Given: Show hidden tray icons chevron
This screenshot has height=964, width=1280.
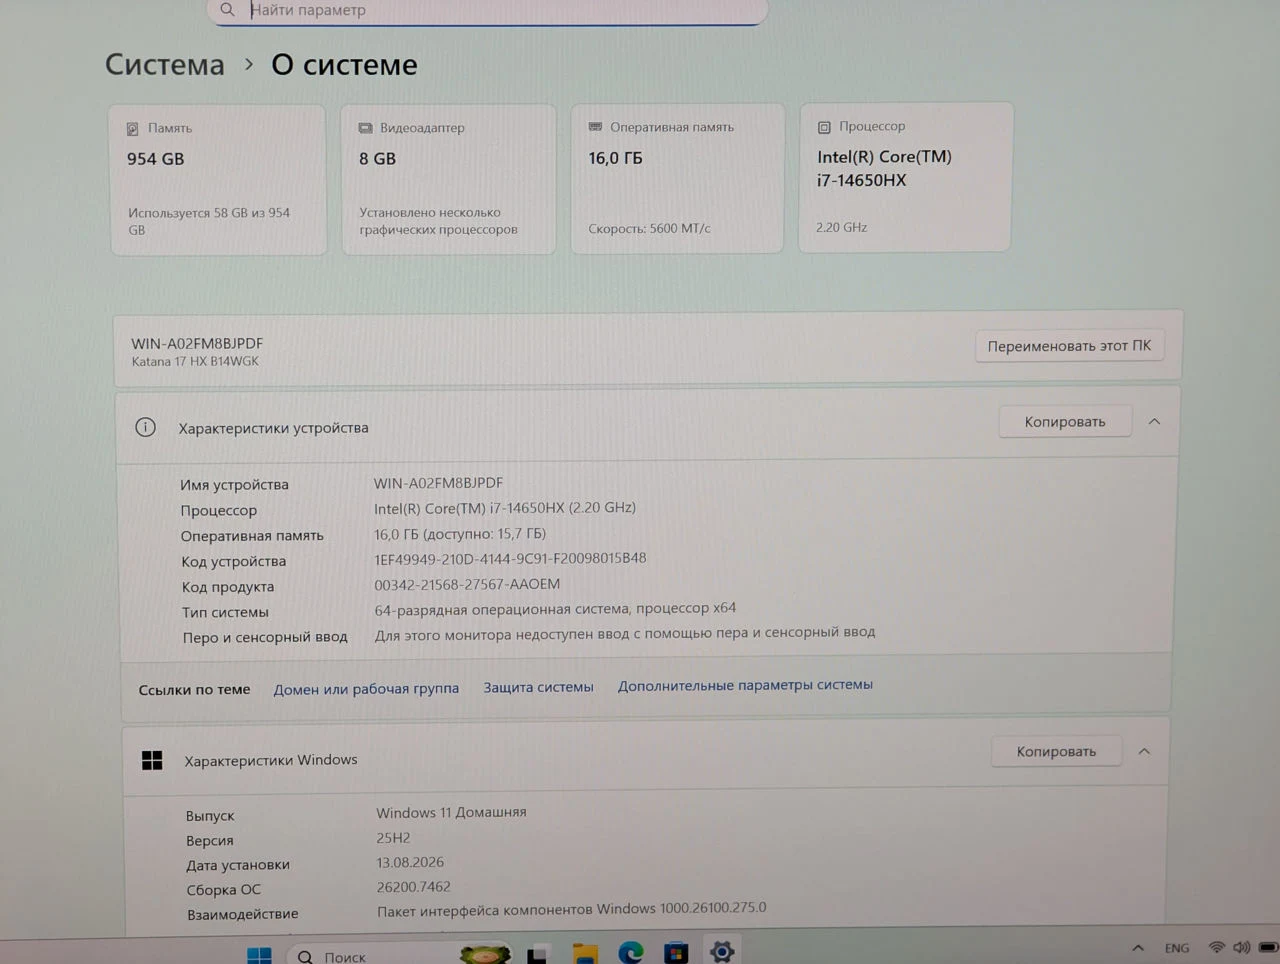Looking at the screenshot, I should coord(1138,948).
